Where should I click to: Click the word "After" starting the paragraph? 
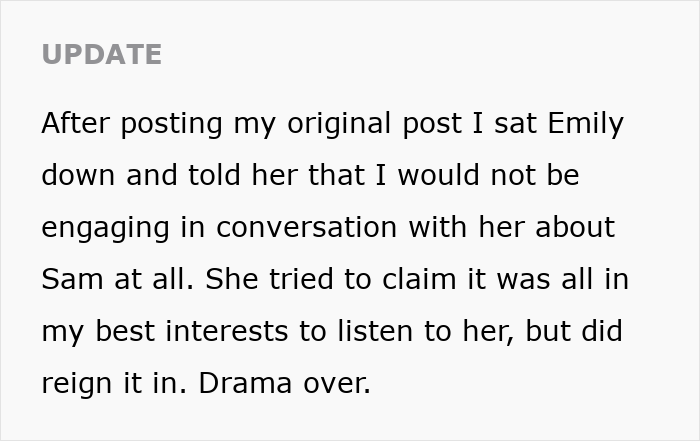point(74,123)
